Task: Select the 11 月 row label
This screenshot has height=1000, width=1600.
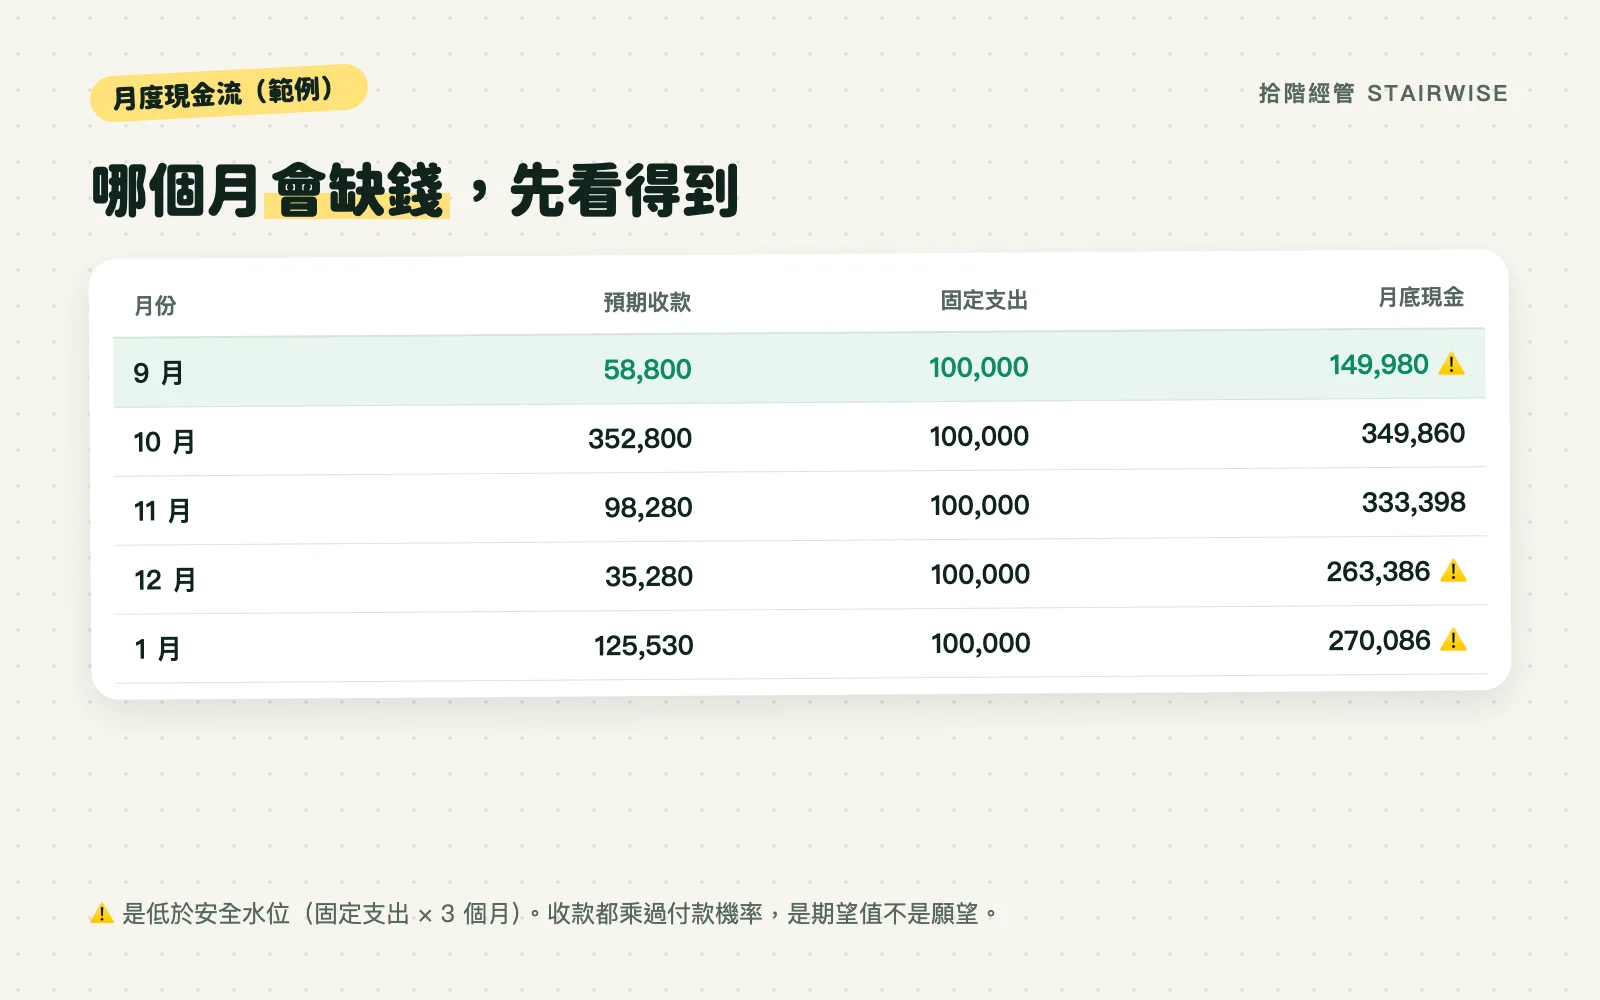Action: coord(162,511)
